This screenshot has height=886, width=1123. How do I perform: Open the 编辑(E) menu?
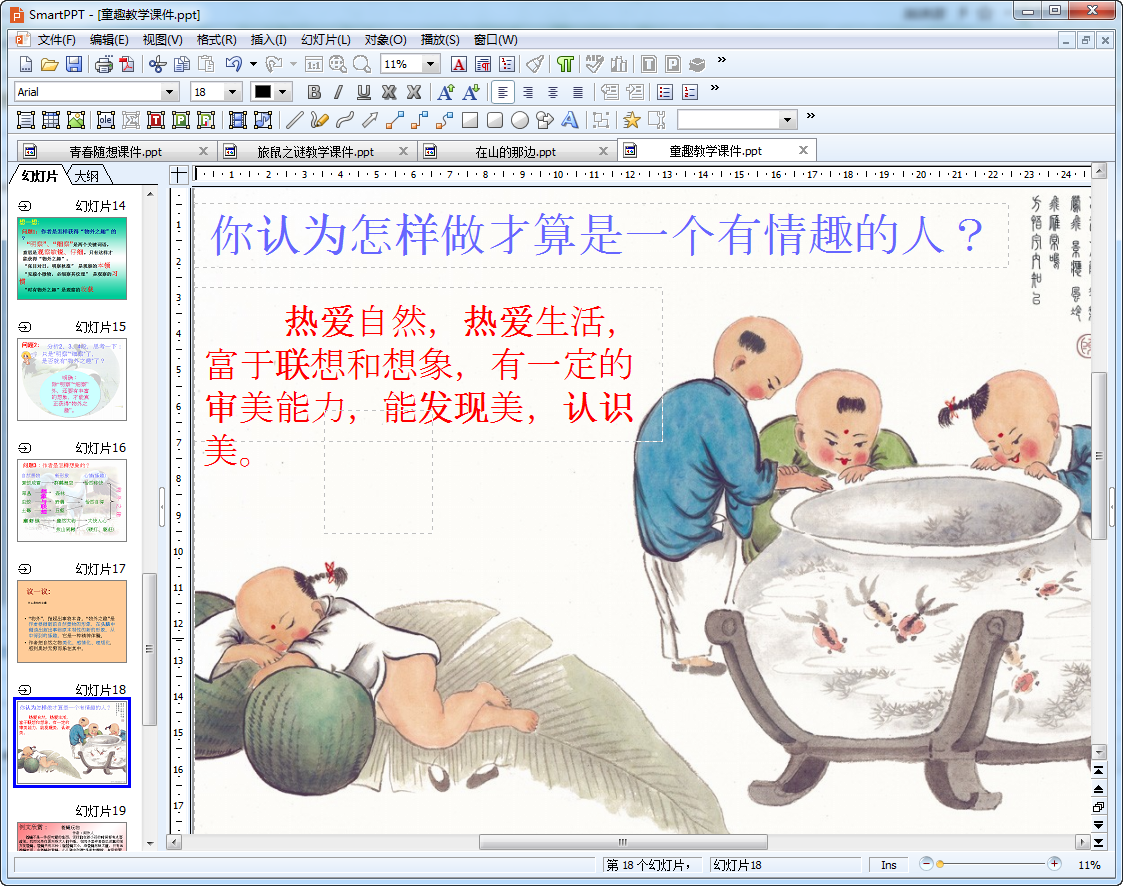(x=109, y=40)
